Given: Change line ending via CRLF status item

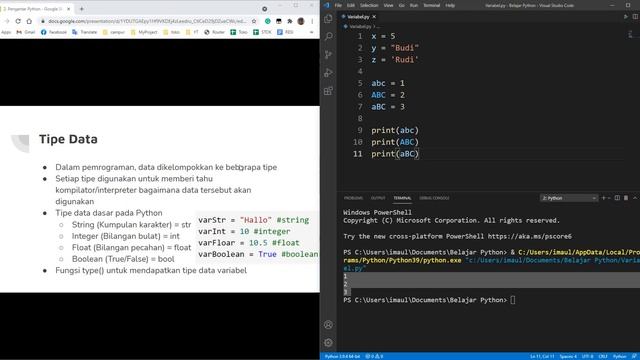Looking at the screenshot, I should 603,356.
